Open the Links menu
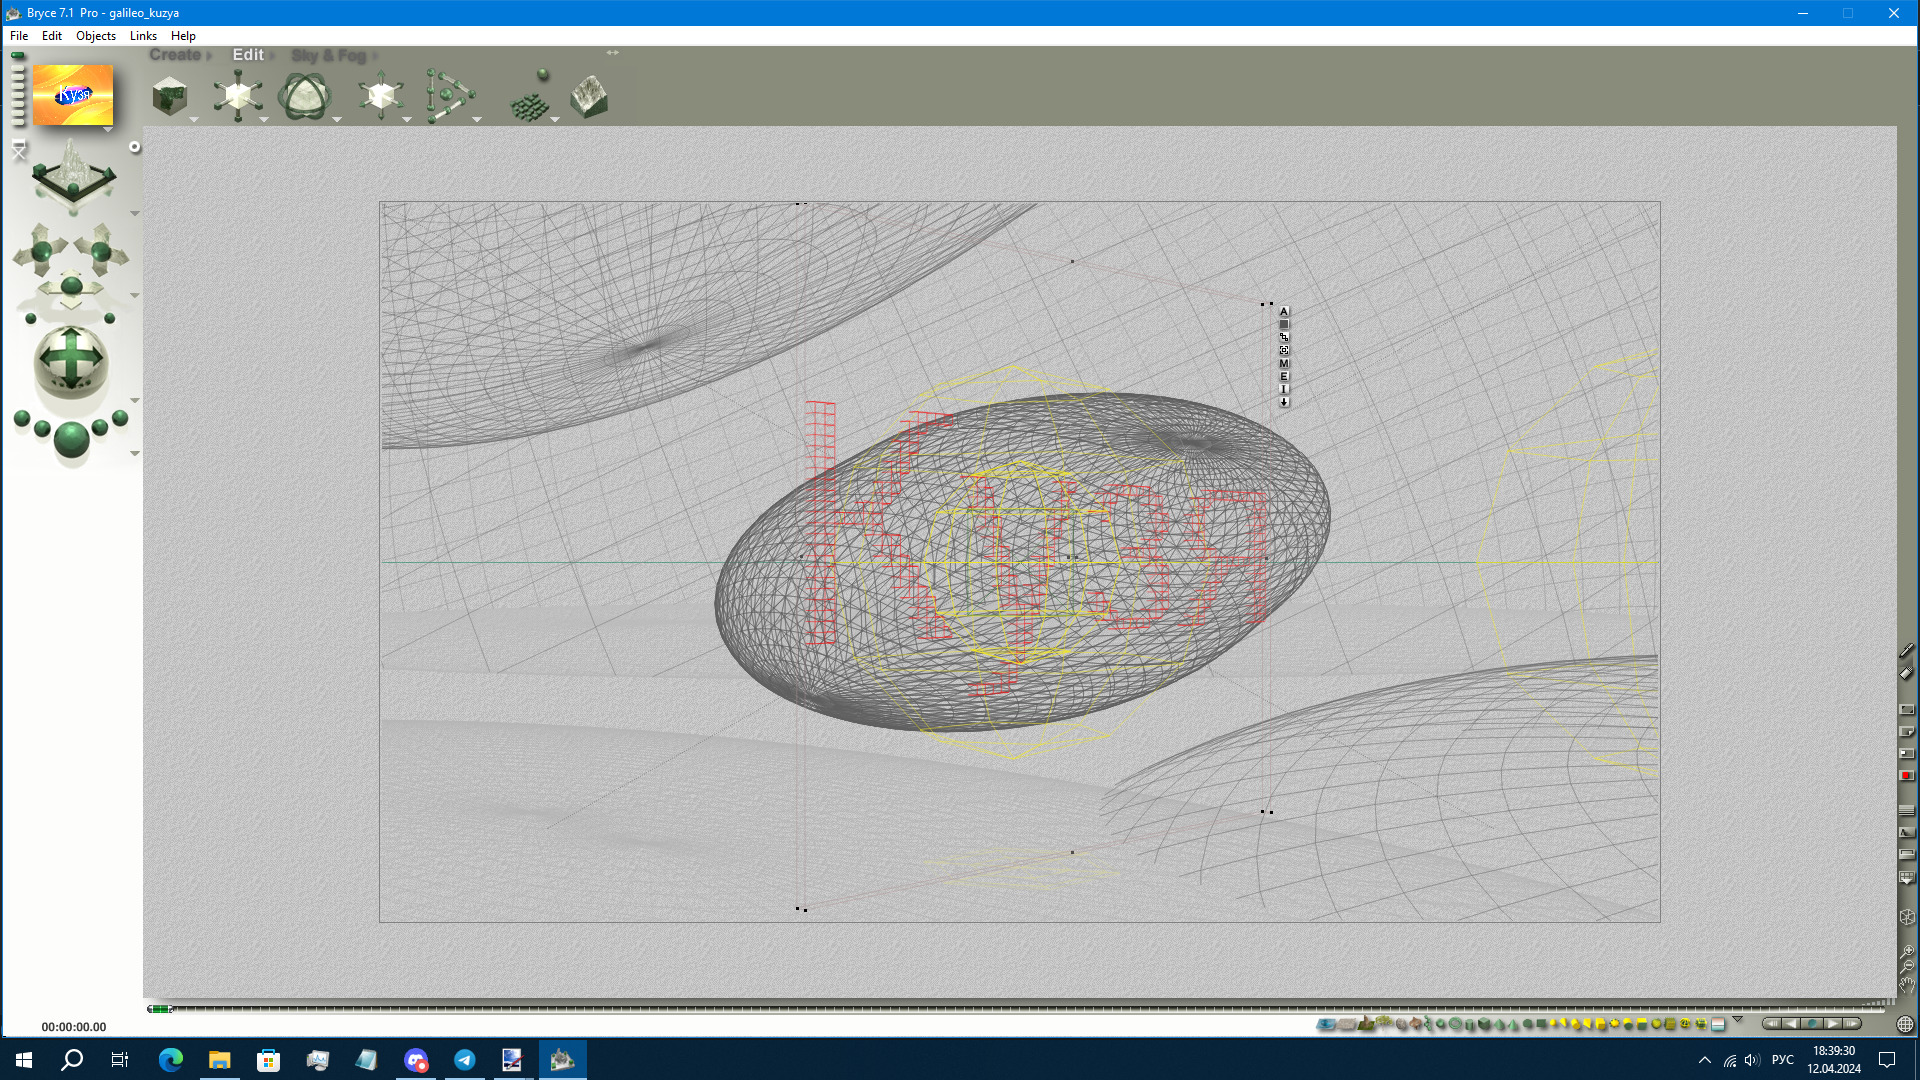Screen dimensions: 1920x1080 tap(143, 36)
